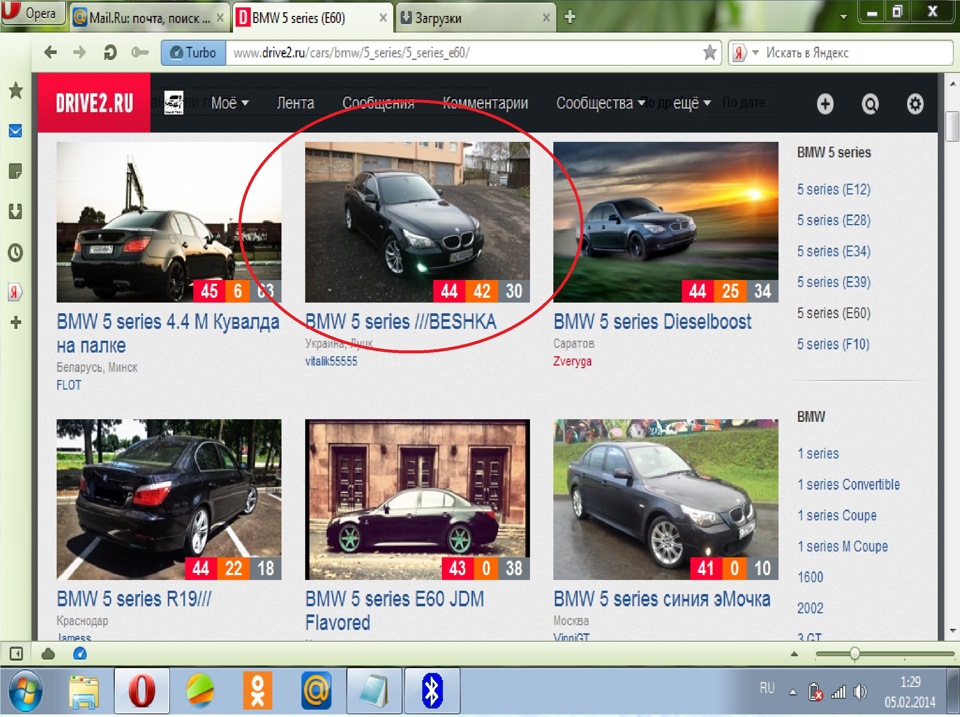Open 1 series M Coupe model link
Viewport: 960px width, 717px height.
tap(842, 546)
